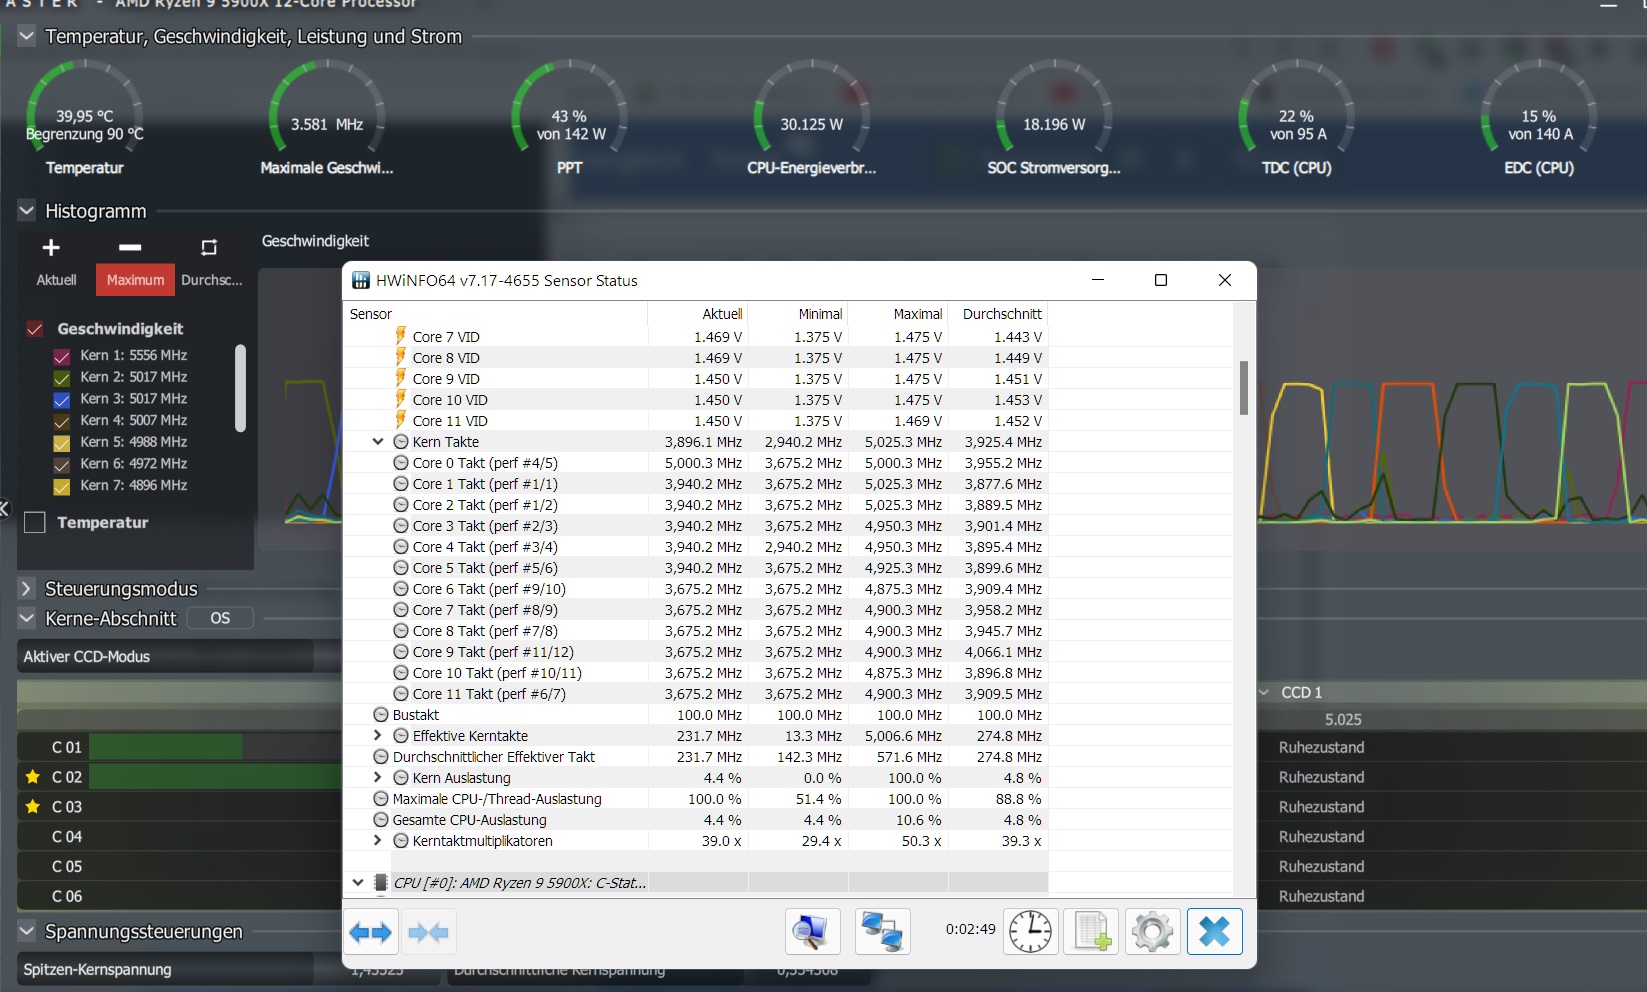
Task: Toggle the Kern 5: 4988 MHz checkbox
Action: point(61,443)
